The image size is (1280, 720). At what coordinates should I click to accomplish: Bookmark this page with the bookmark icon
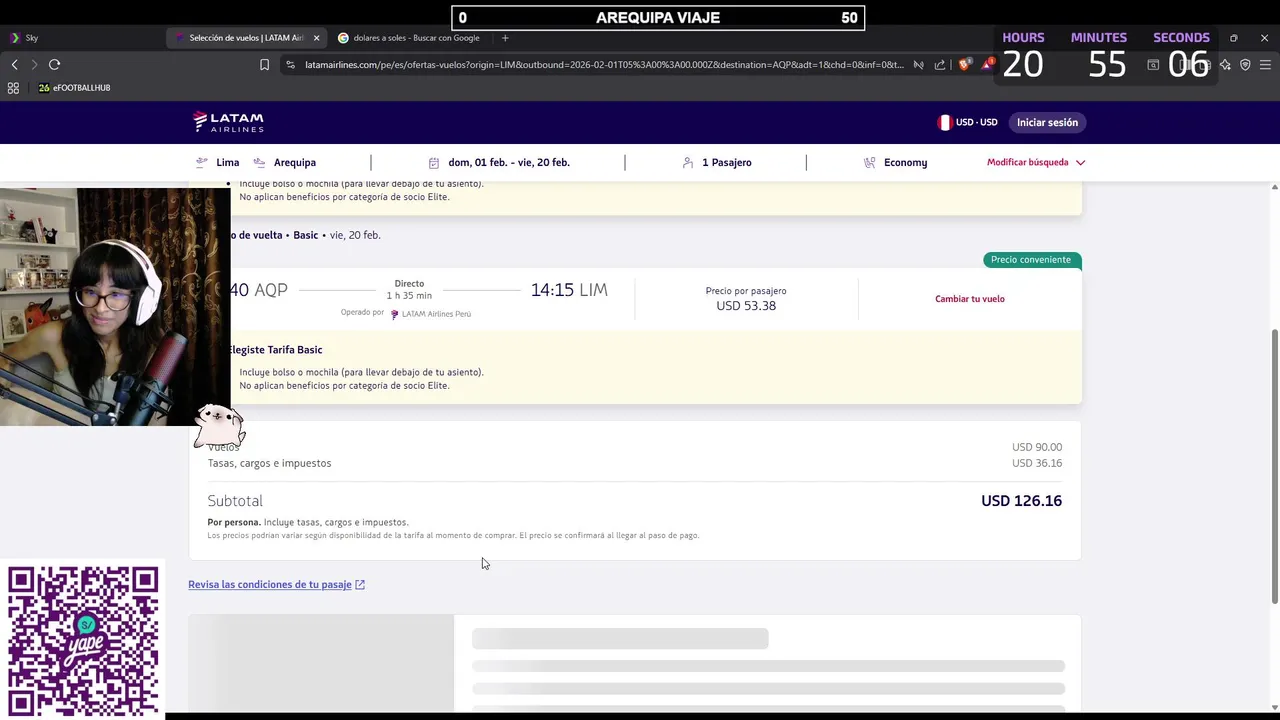264,65
